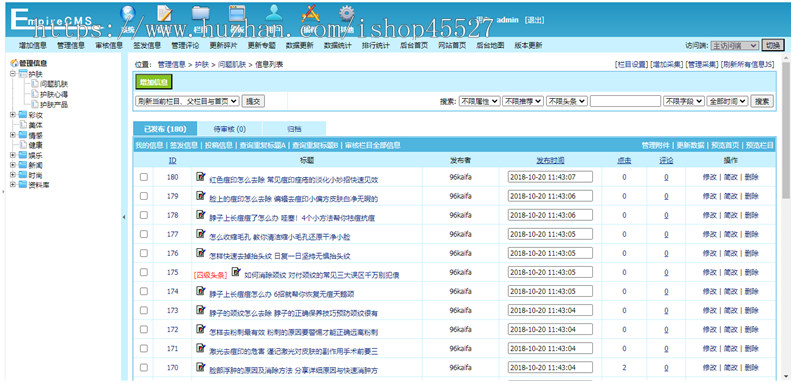Click the edit icon in row 179
Image resolution: width=793 pixels, height=383 pixels.
pos(201,195)
